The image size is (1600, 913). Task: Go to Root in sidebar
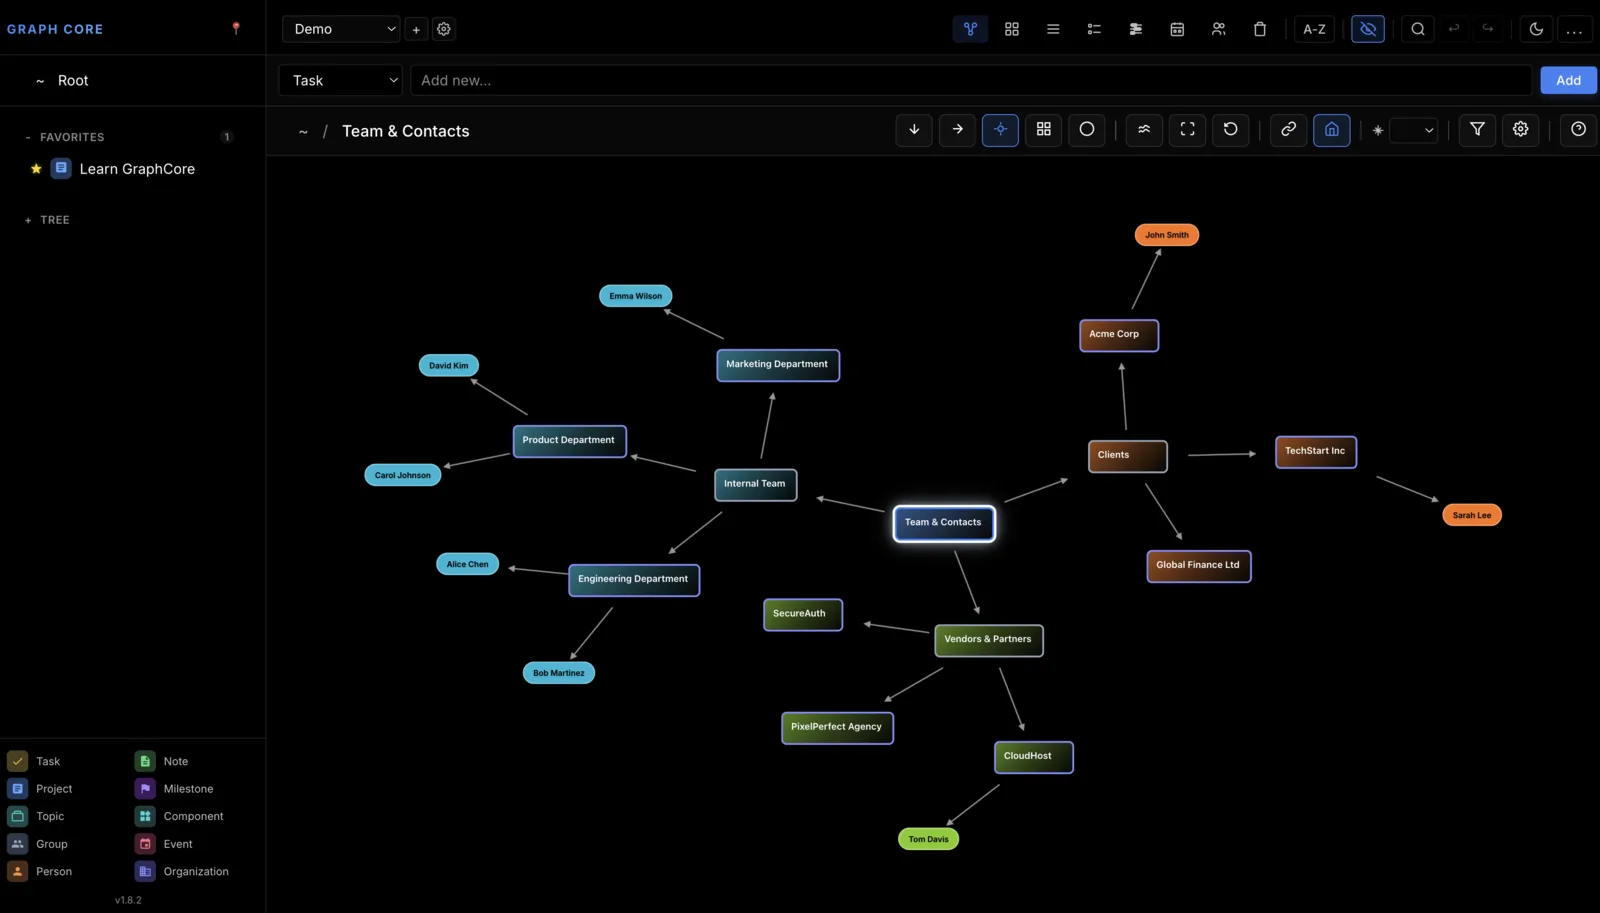(x=73, y=81)
